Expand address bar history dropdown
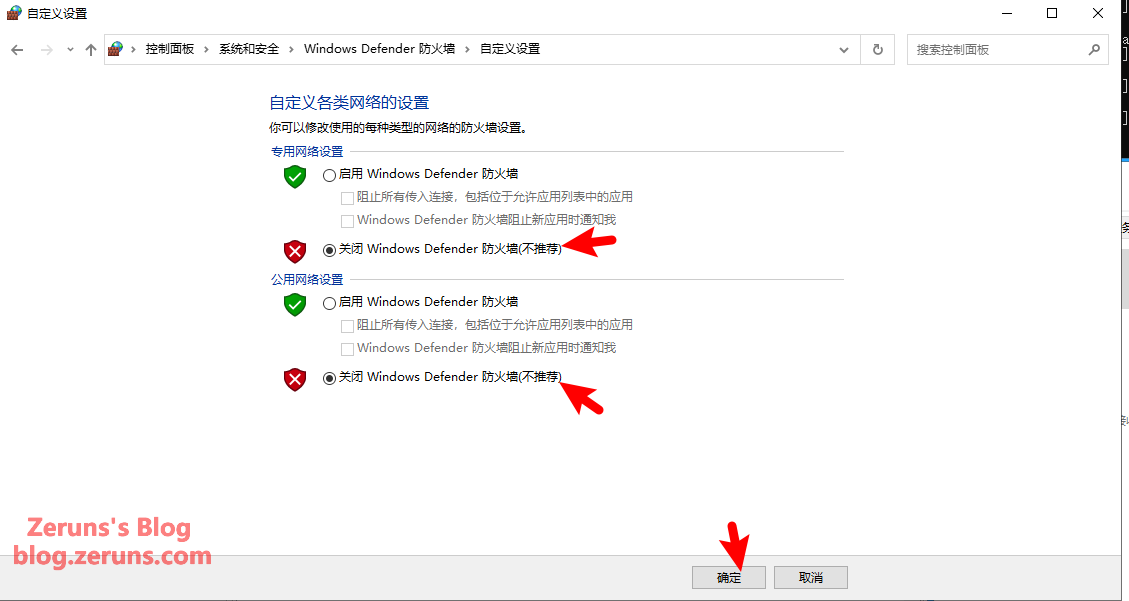The height and width of the screenshot is (601, 1129). [844, 50]
